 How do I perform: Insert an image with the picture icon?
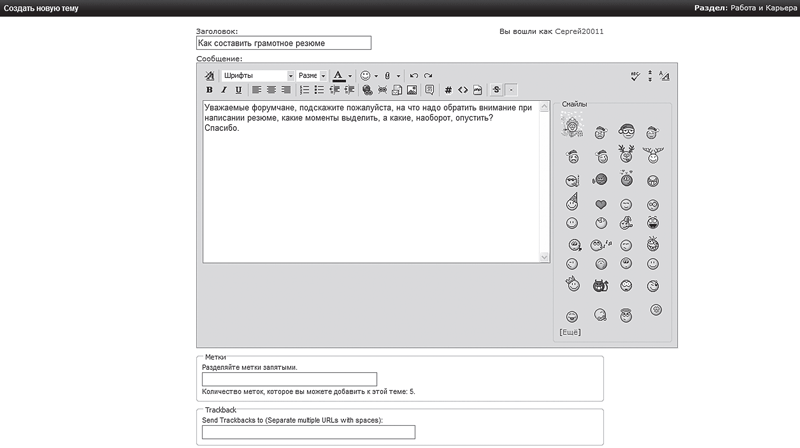tap(412, 90)
